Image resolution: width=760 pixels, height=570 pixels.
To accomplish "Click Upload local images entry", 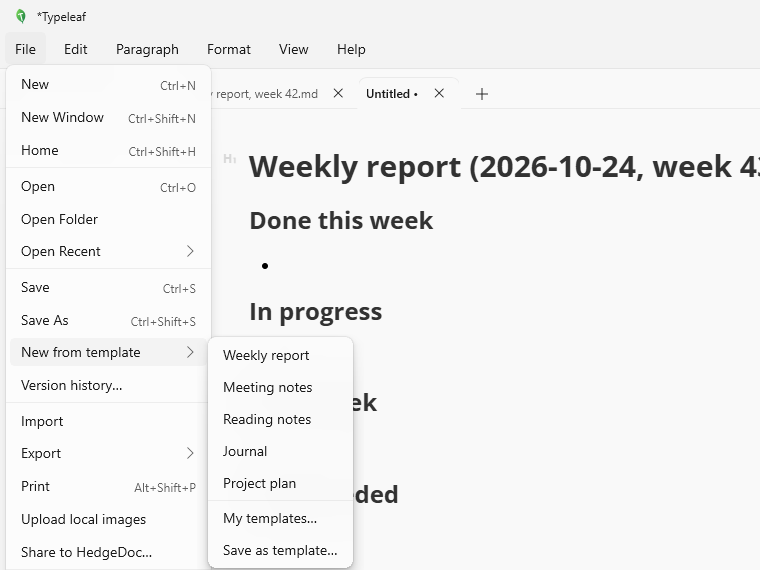I will pos(109,519).
